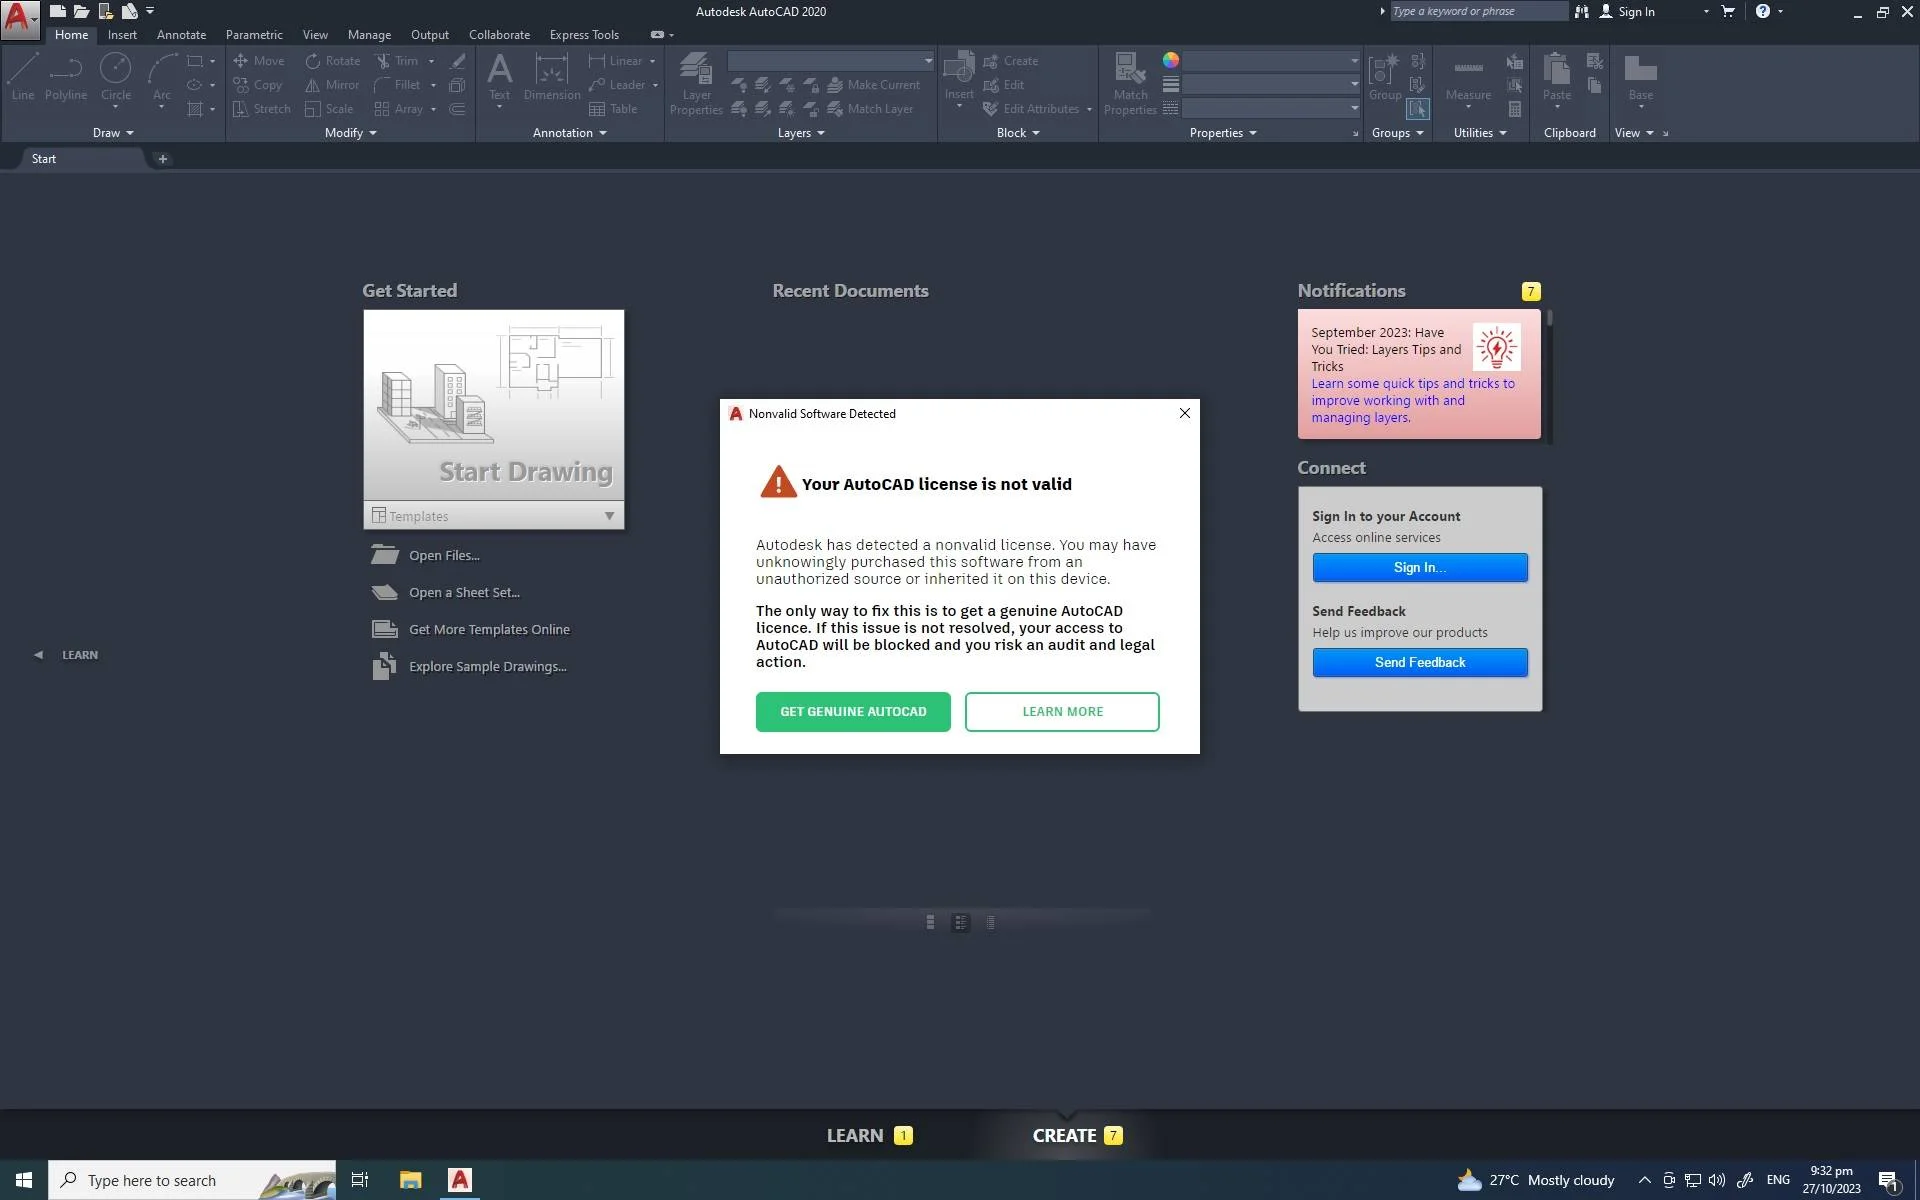Image resolution: width=1920 pixels, height=1200 pixels.
Task: Click GET GENUINE AUTOCAD button
Action: click(853, 712)
